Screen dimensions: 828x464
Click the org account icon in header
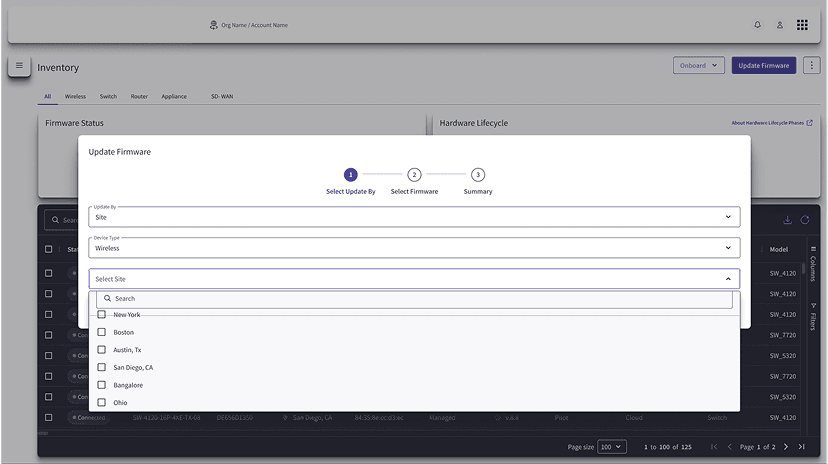click(x=213, y=25)
